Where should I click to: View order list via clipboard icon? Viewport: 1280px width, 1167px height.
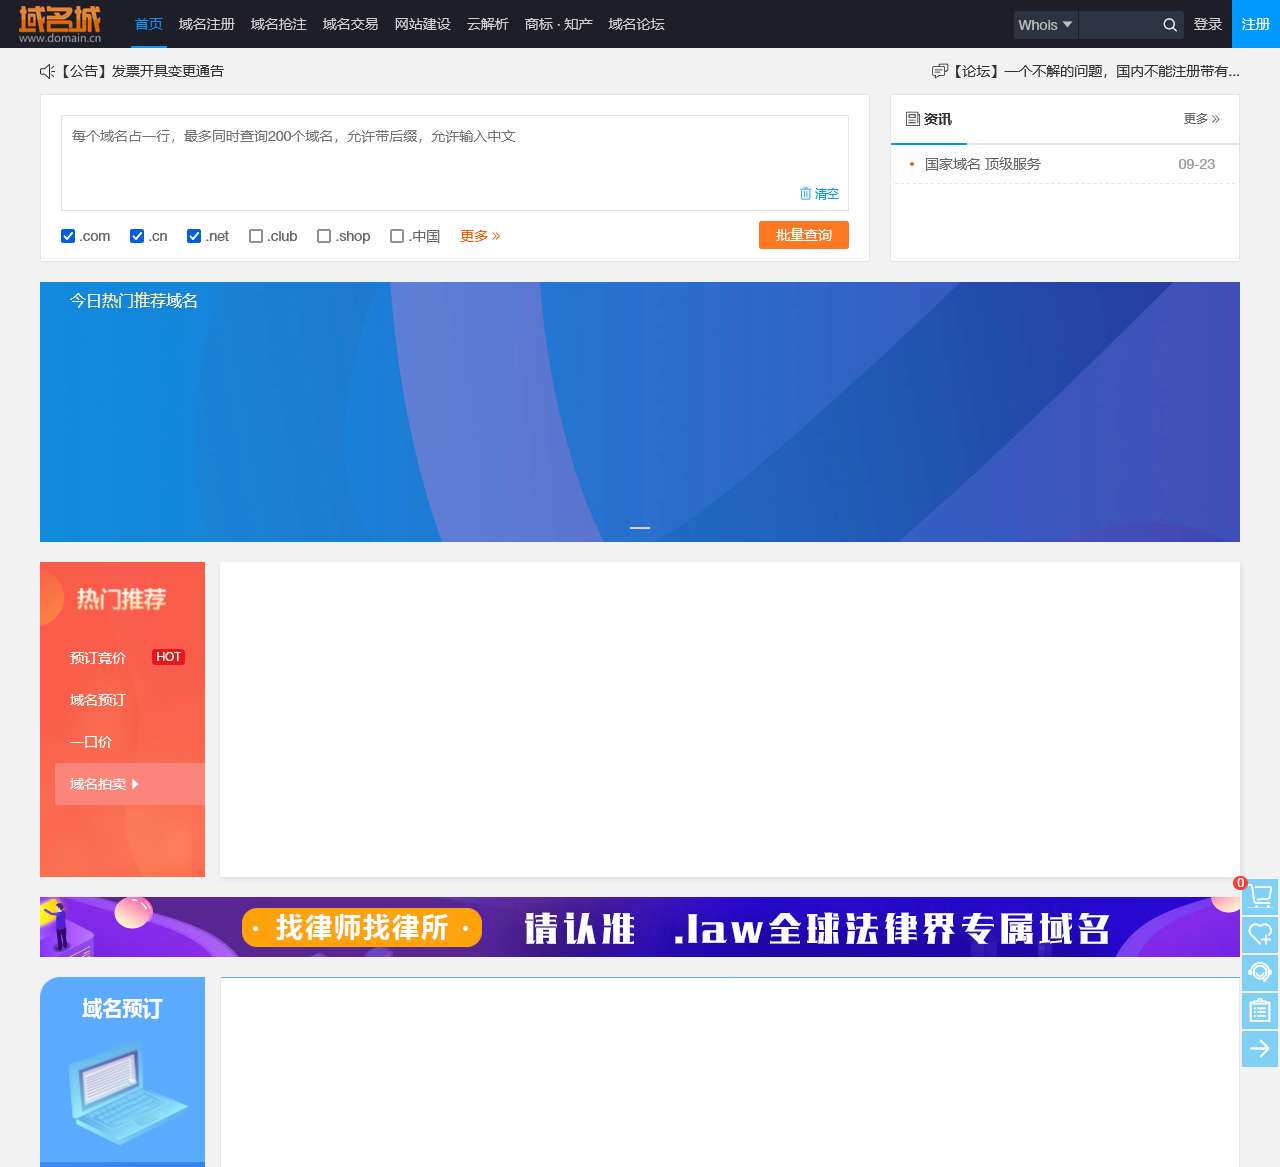(x=1259, y=1011)
